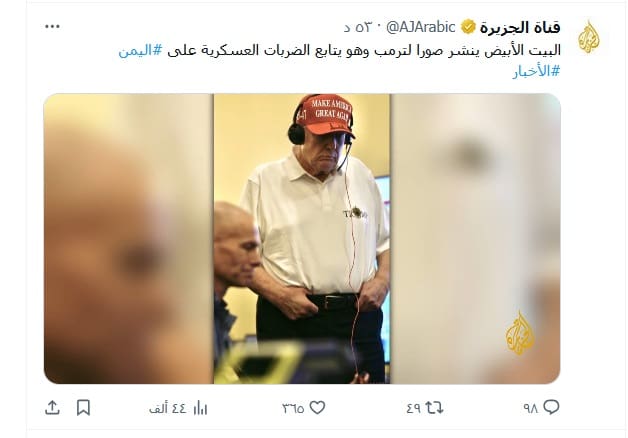Open the reply comment icon
Image resolution: width=628 pixels, height=438 pixels.
pos(552,407)
